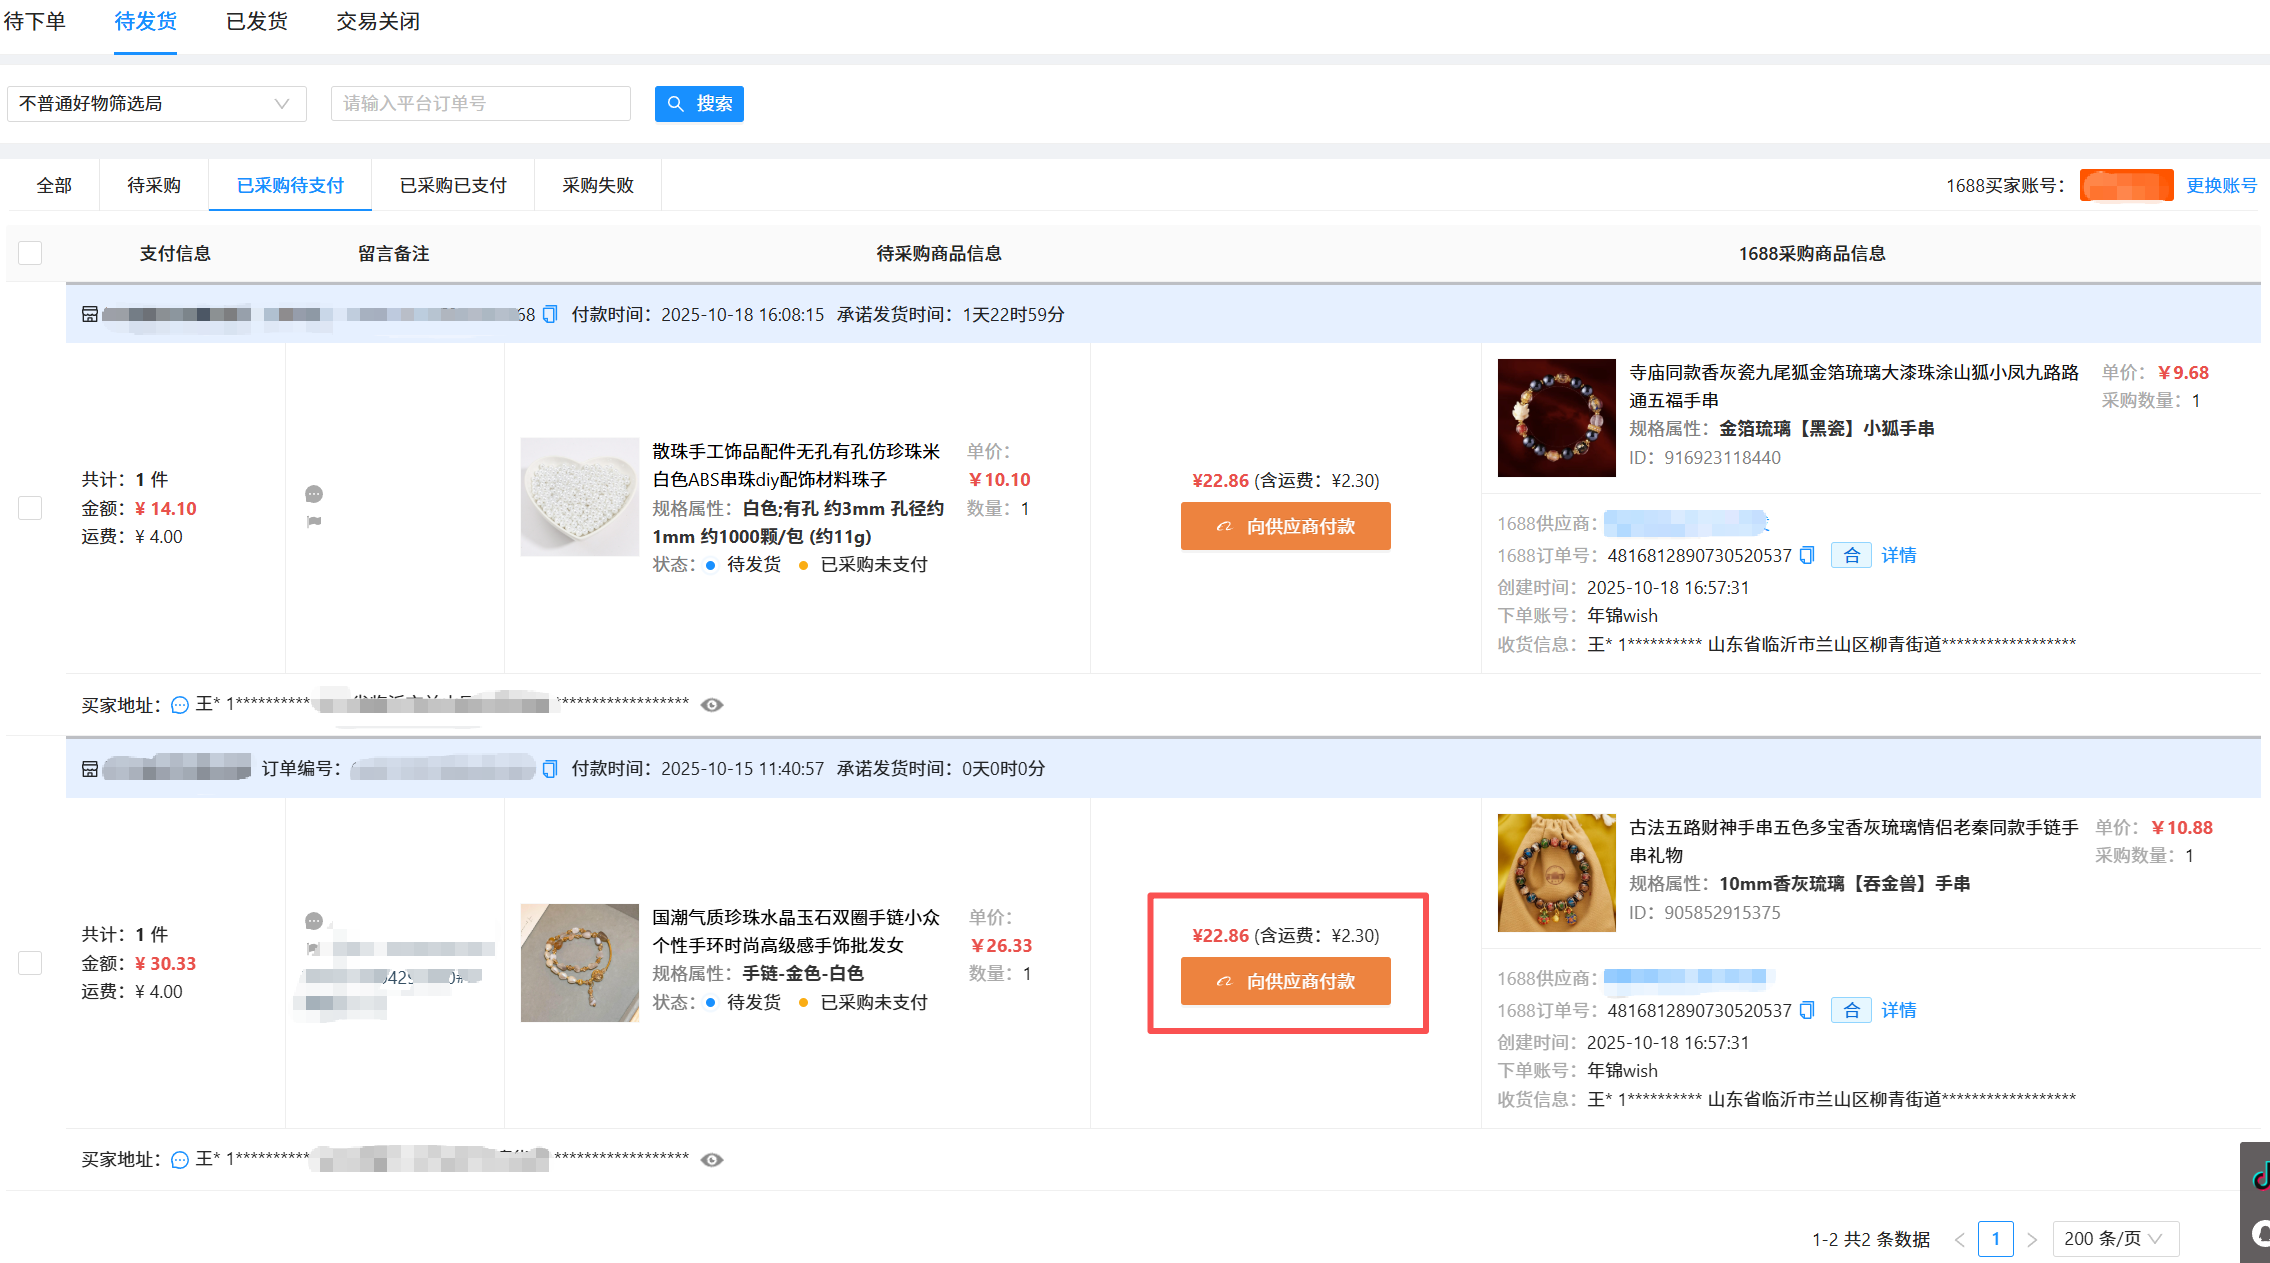
Task: Reveal first order's hidden buyer address
Action: pyautogui.click(x=712, y=705)
